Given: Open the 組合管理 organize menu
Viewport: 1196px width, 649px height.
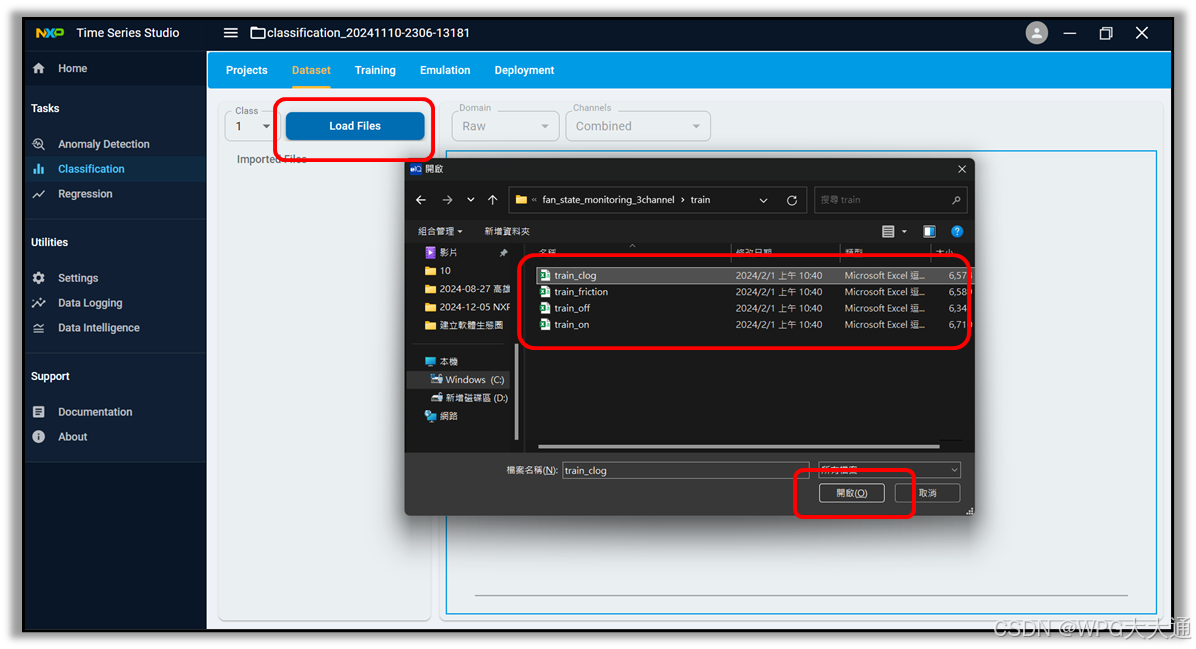Looking at the screenshot, I should coord(440,231).
